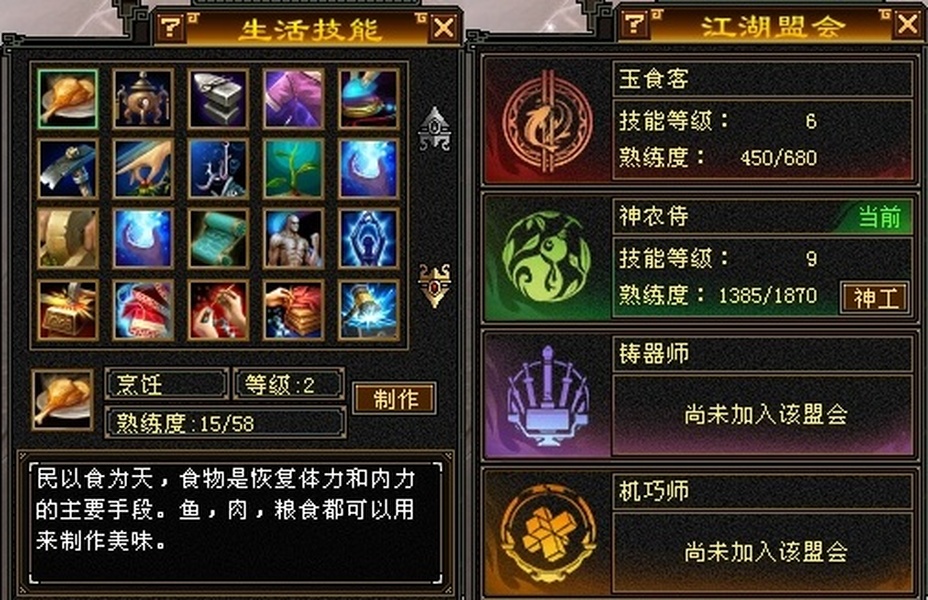
Task: Close the 生活技能 window
Action: (443, 27)
